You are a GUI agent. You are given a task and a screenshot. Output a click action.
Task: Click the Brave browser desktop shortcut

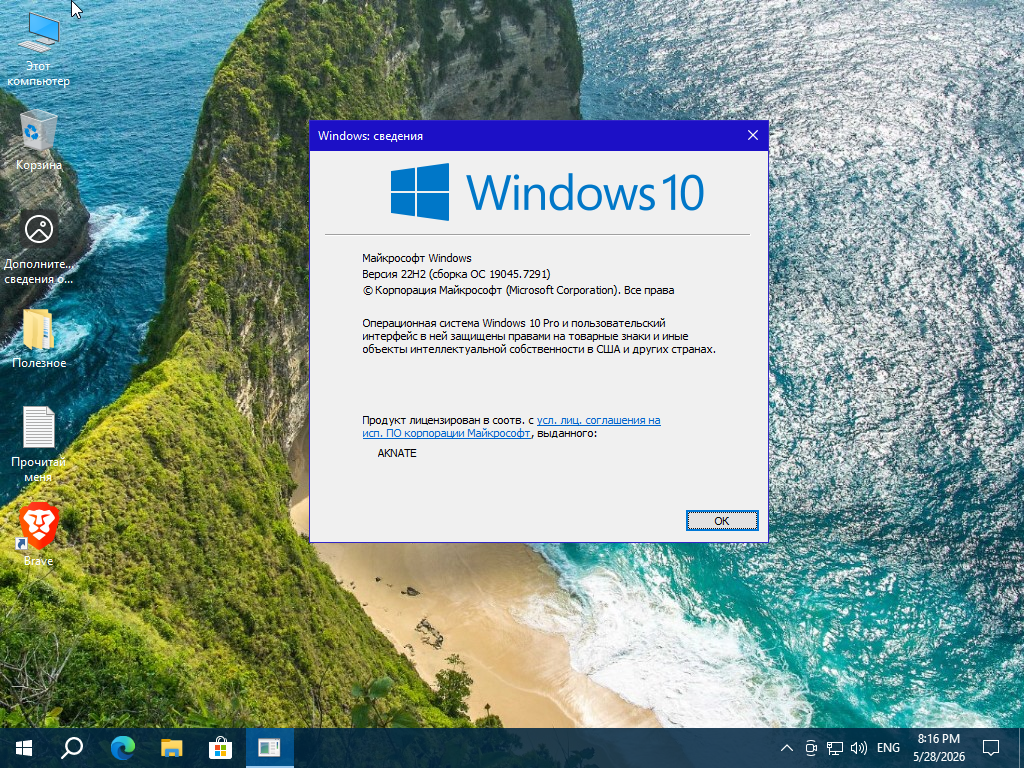[x=39, y=534]
